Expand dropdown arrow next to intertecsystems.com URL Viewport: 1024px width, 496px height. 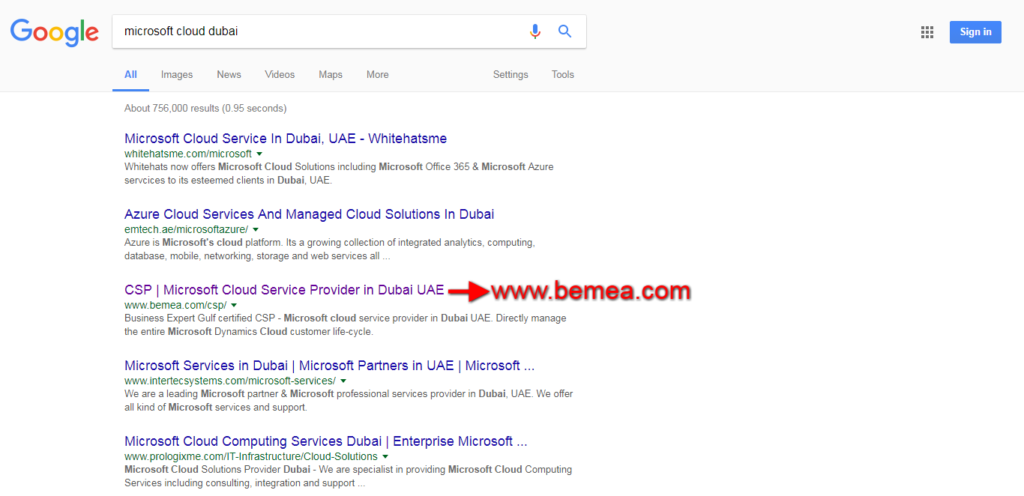tap(343, 381)
